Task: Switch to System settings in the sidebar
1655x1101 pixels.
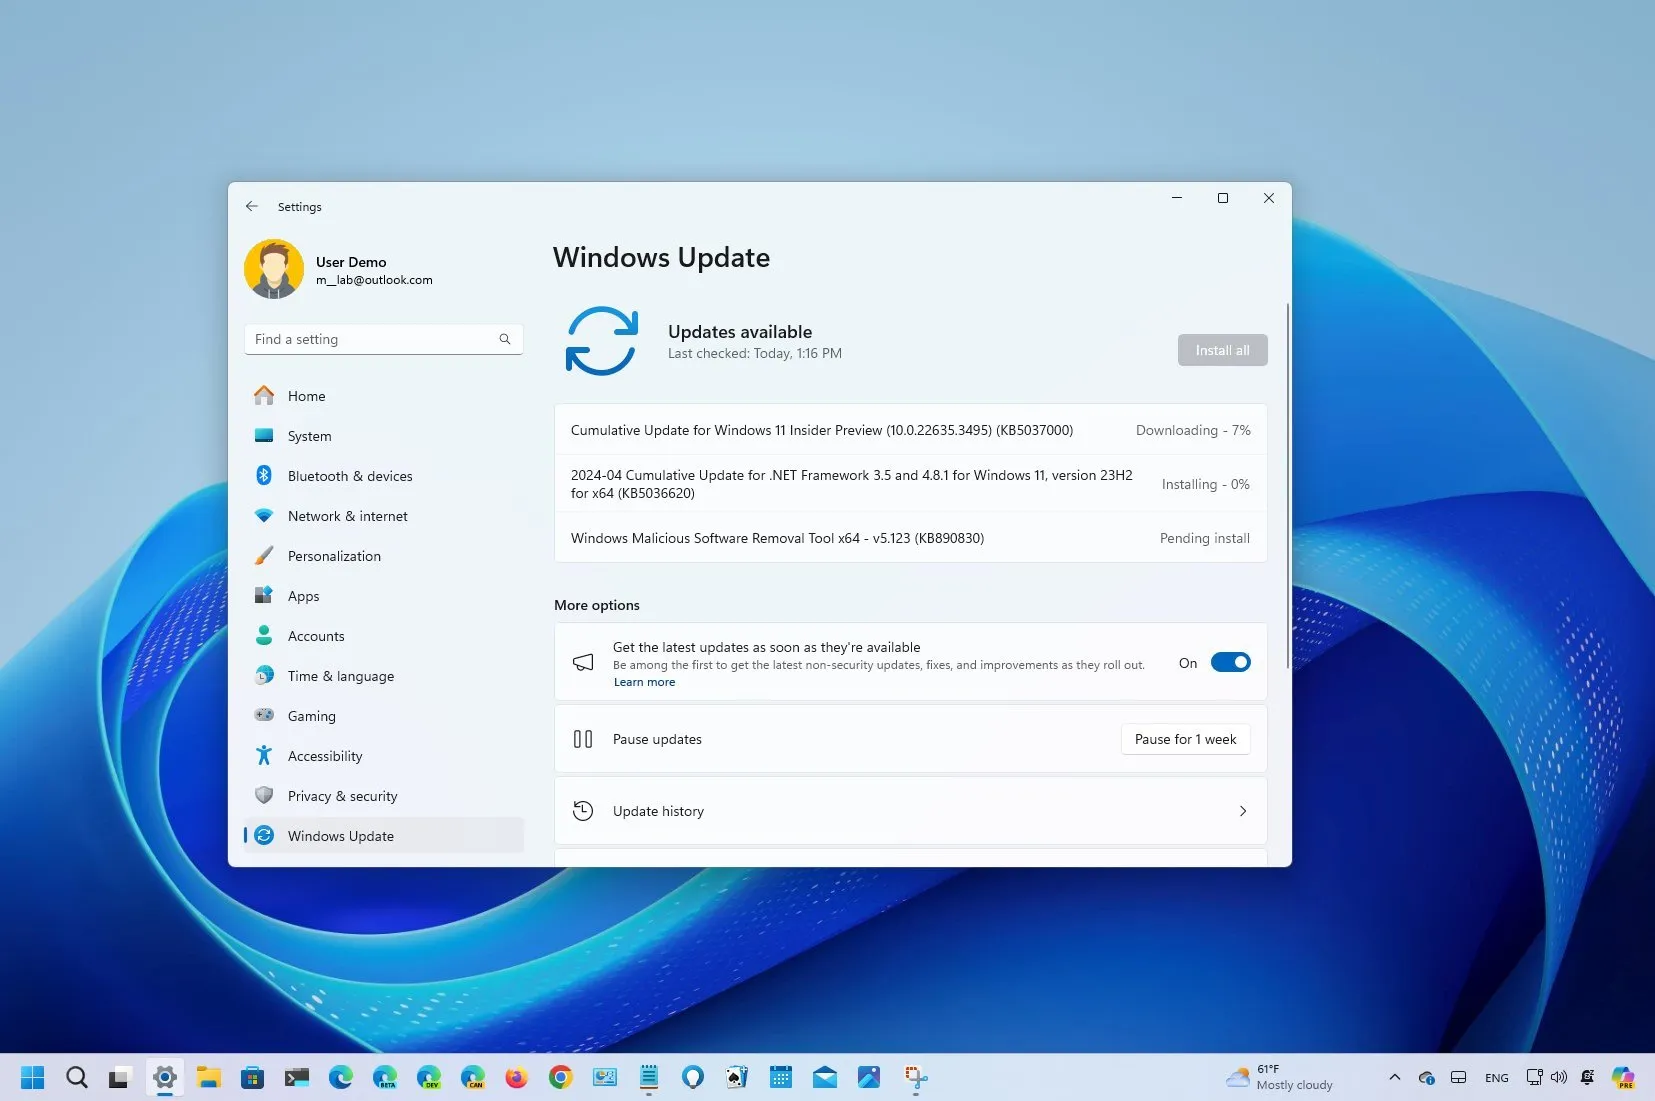Action: coord(263,436)
